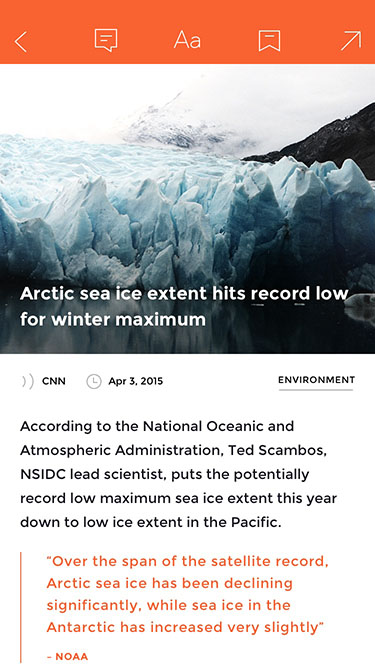Tap the CNN source logo icon
Image resolution: width=375 pixels, height=667 pixels.
tap(28, 381)
